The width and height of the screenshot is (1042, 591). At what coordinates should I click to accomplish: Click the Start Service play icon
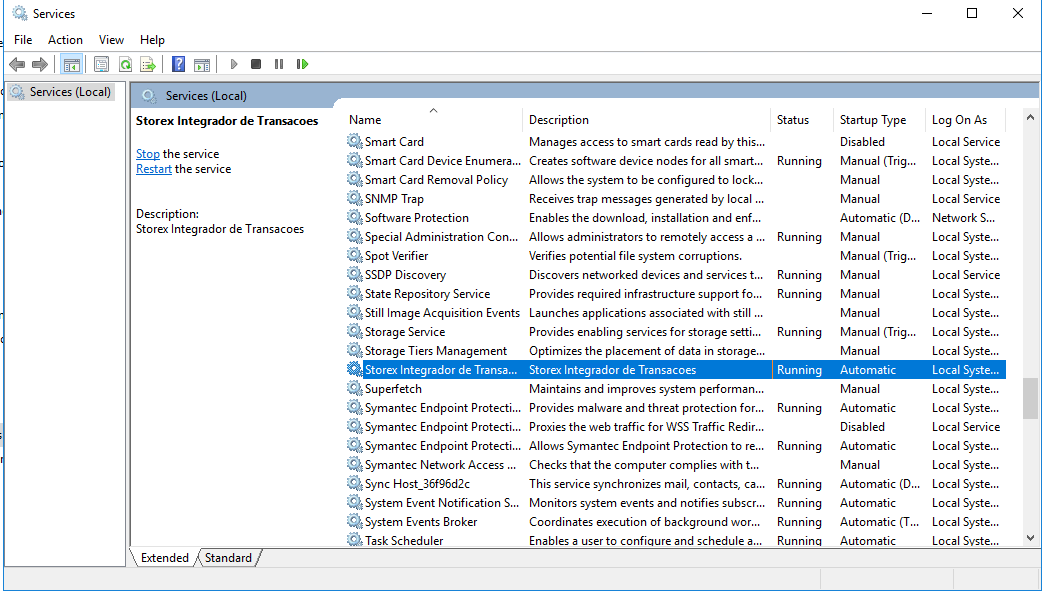click(234, 64)
